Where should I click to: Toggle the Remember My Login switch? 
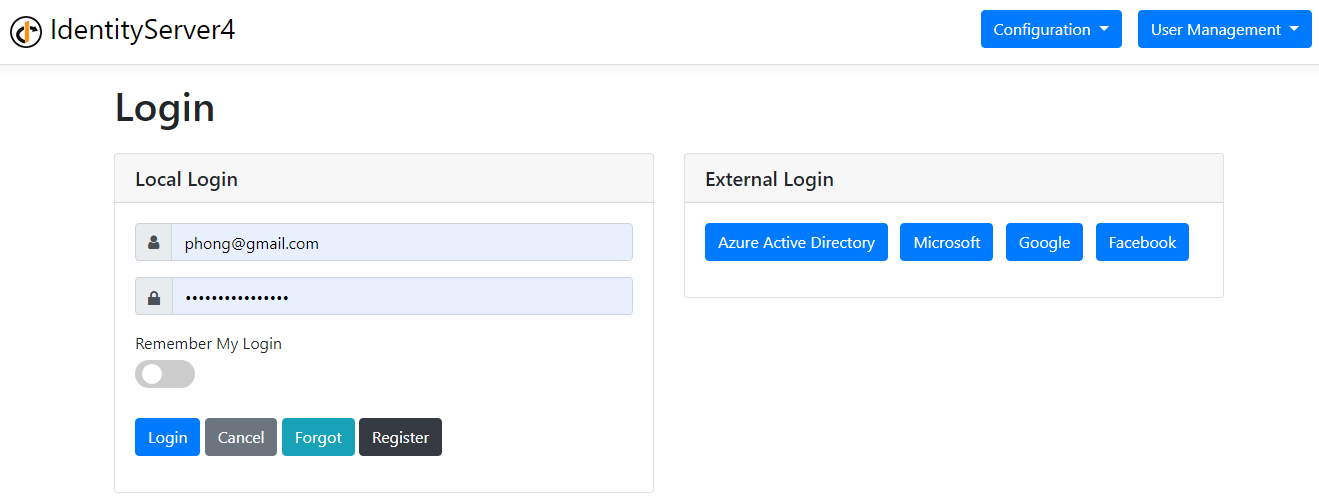pyautogui.click(x=165, y=374)
